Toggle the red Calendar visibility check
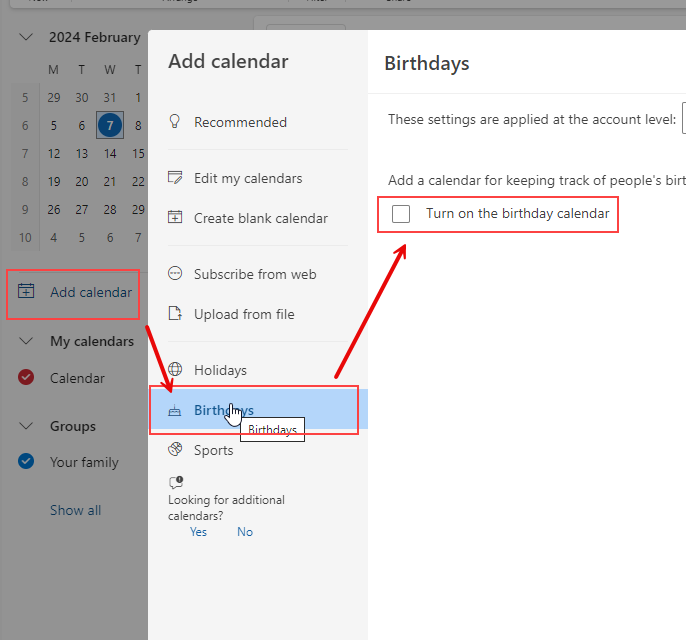This screenshot has height=640, width=686. 26,378
